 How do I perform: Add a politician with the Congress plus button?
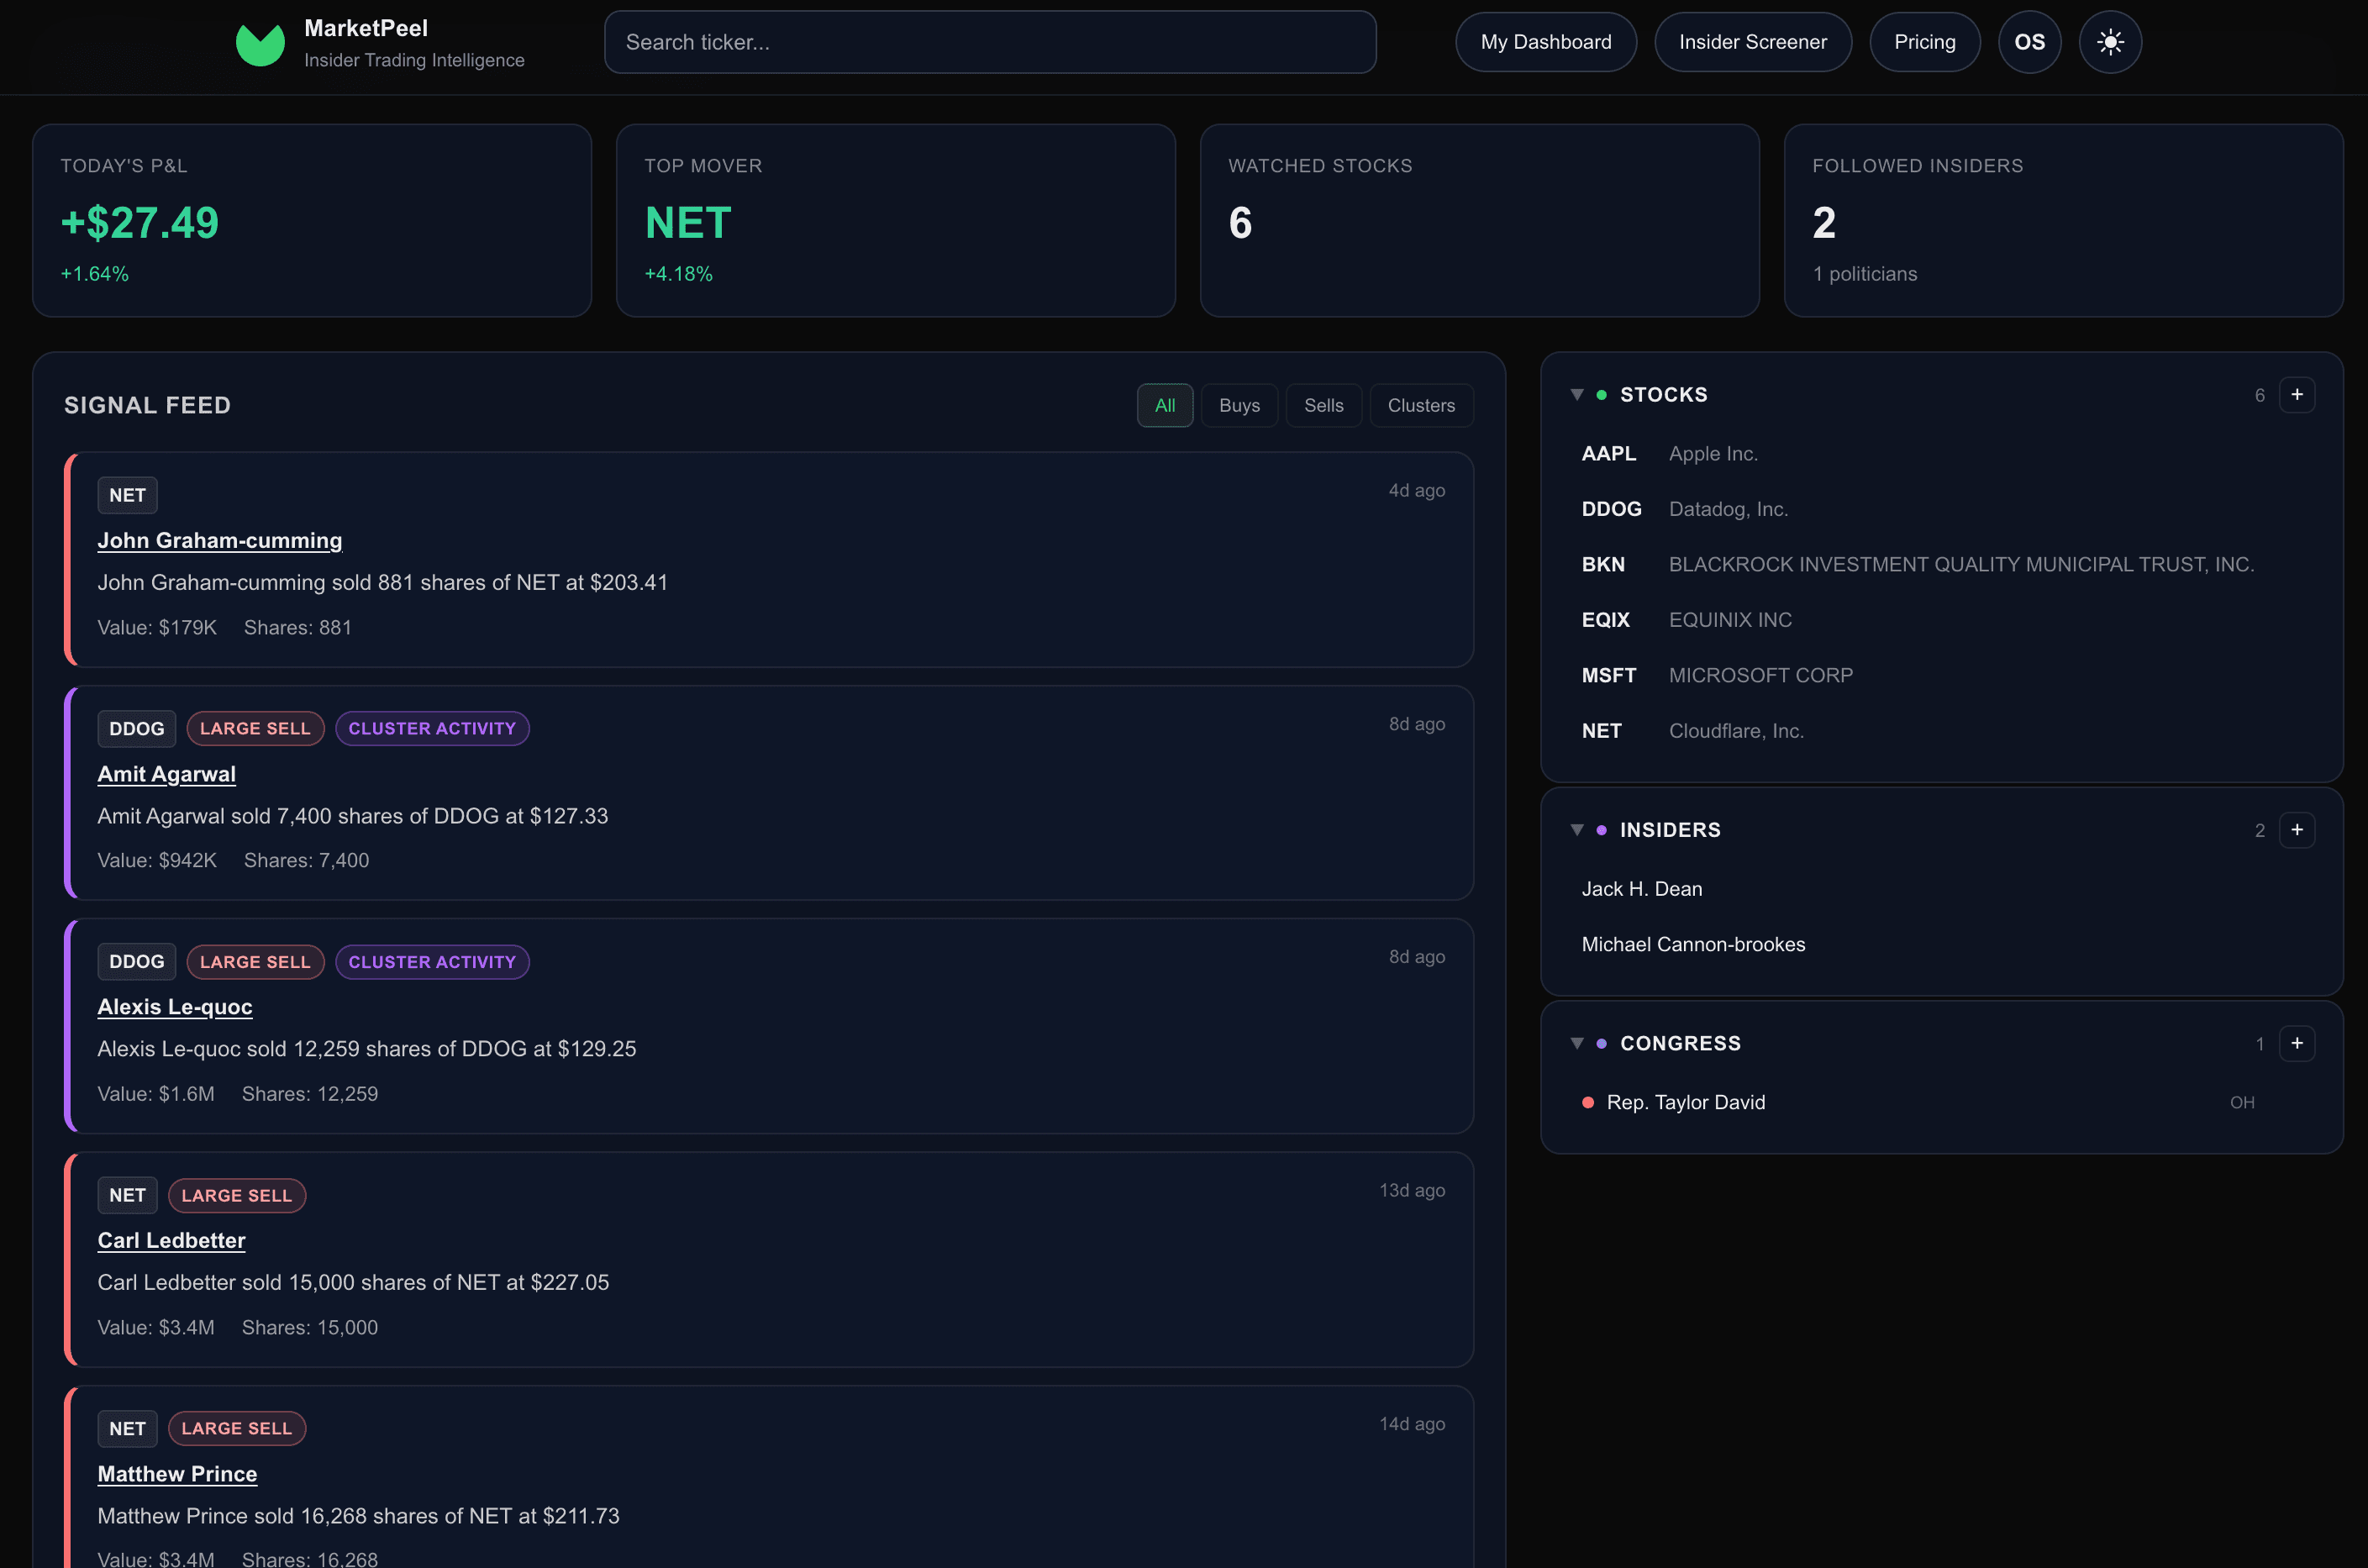2297,1043
